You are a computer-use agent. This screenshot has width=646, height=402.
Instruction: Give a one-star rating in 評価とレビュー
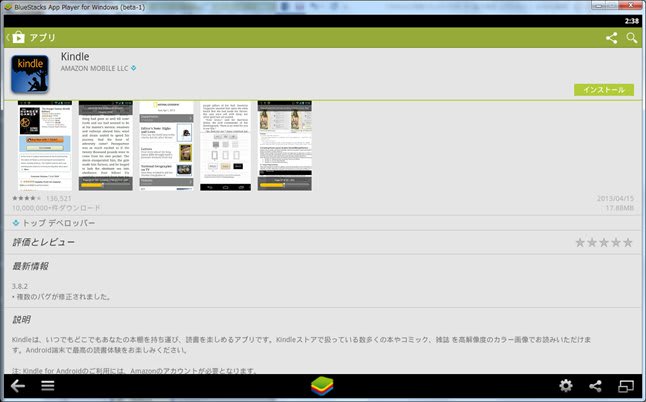(580, 243)
